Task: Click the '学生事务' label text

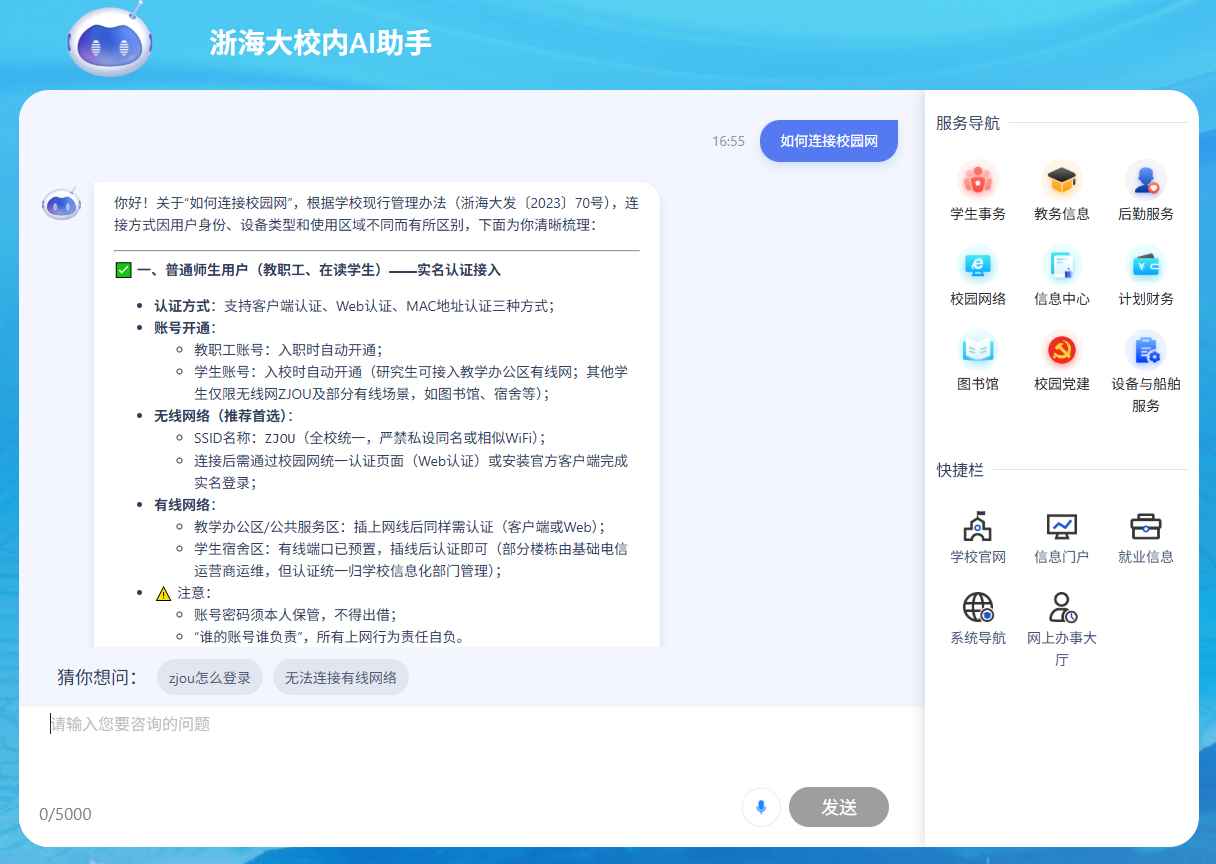Action: click(978, 214)
